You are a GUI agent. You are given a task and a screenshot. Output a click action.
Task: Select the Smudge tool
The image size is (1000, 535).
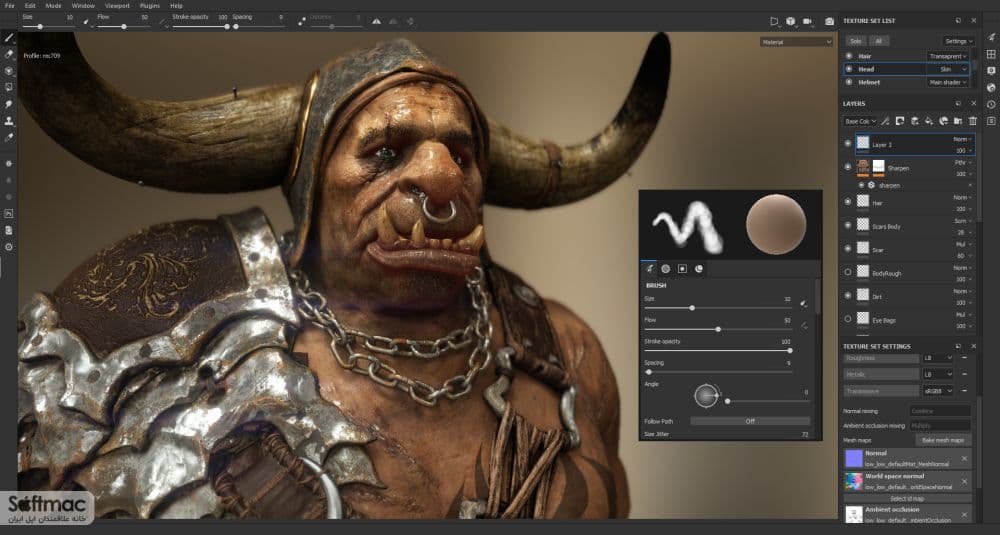tap(9, 103)
